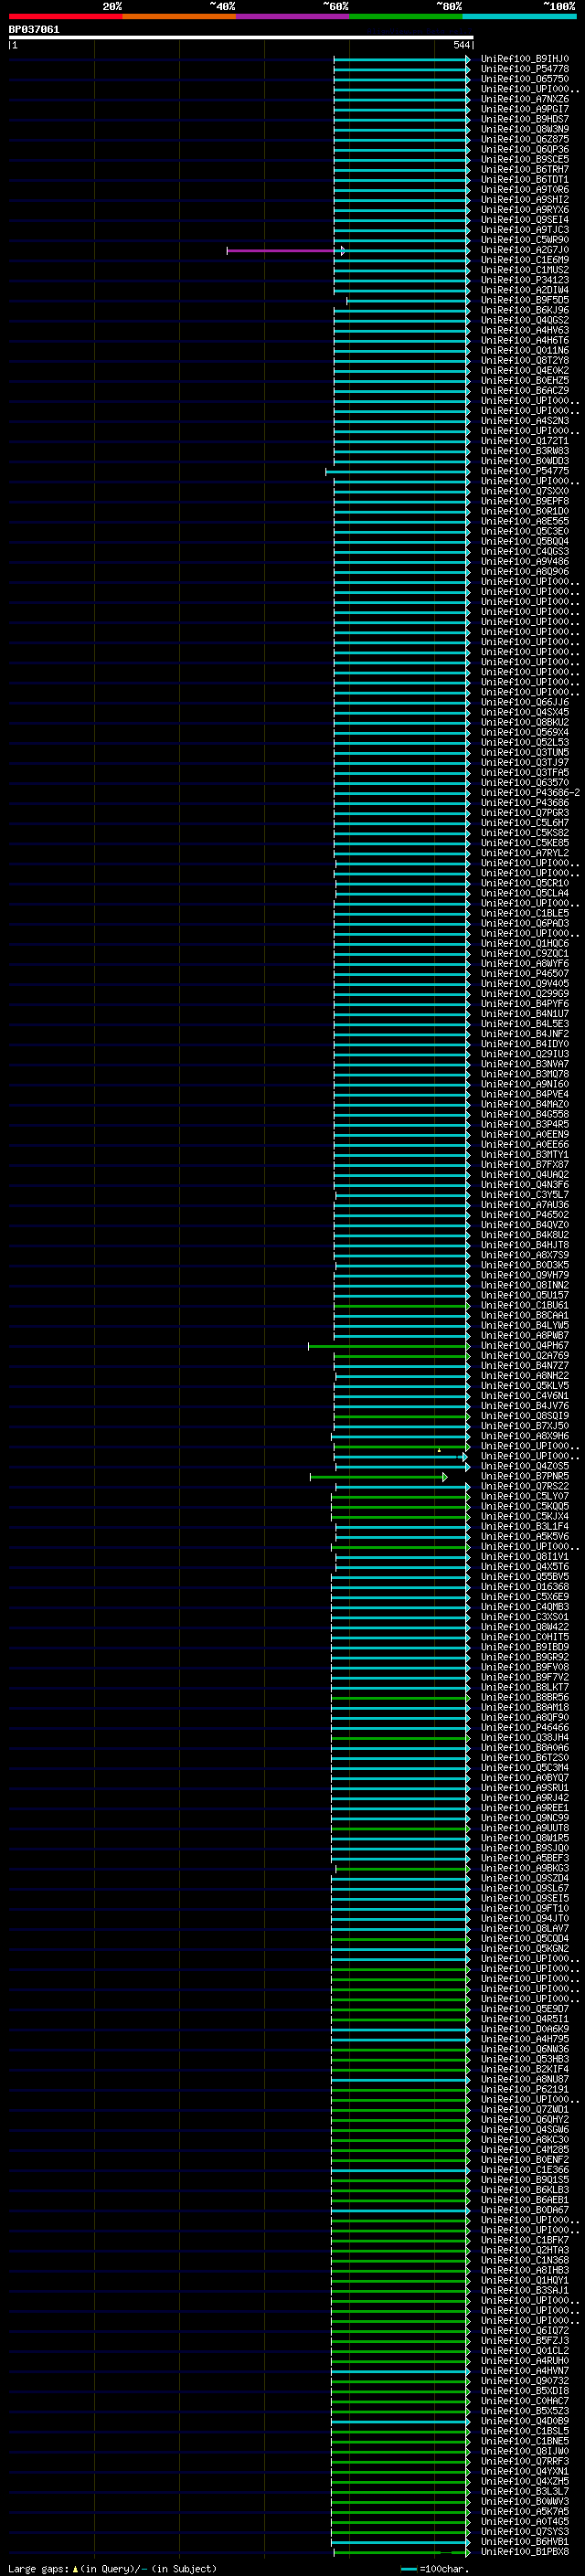This screenshot has height=2576, width=585.
Task: Click the purple alignment bar for A2G7J0
Action: click(x=286, y=250)
